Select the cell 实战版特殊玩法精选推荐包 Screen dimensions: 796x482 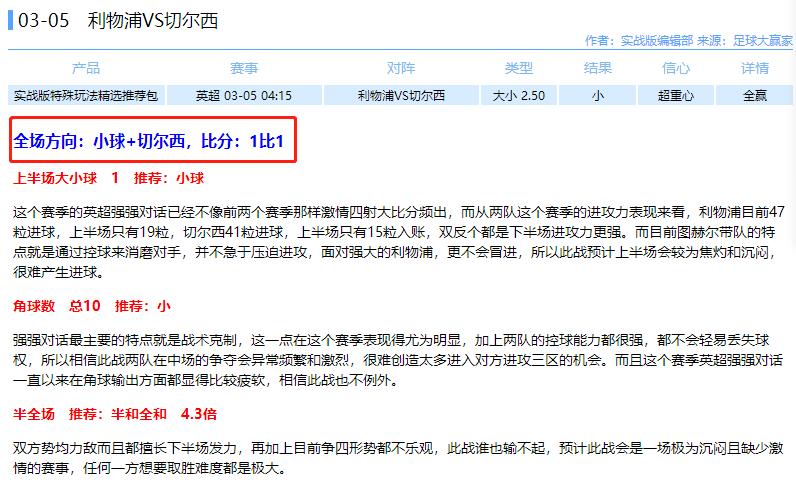(x=86, y=95)
